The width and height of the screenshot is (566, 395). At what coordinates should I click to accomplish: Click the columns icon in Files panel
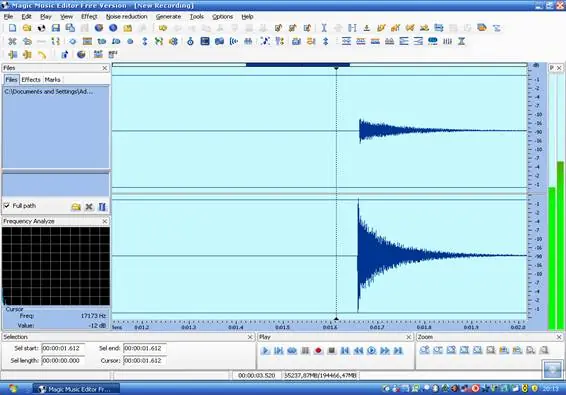coord(102,207)
